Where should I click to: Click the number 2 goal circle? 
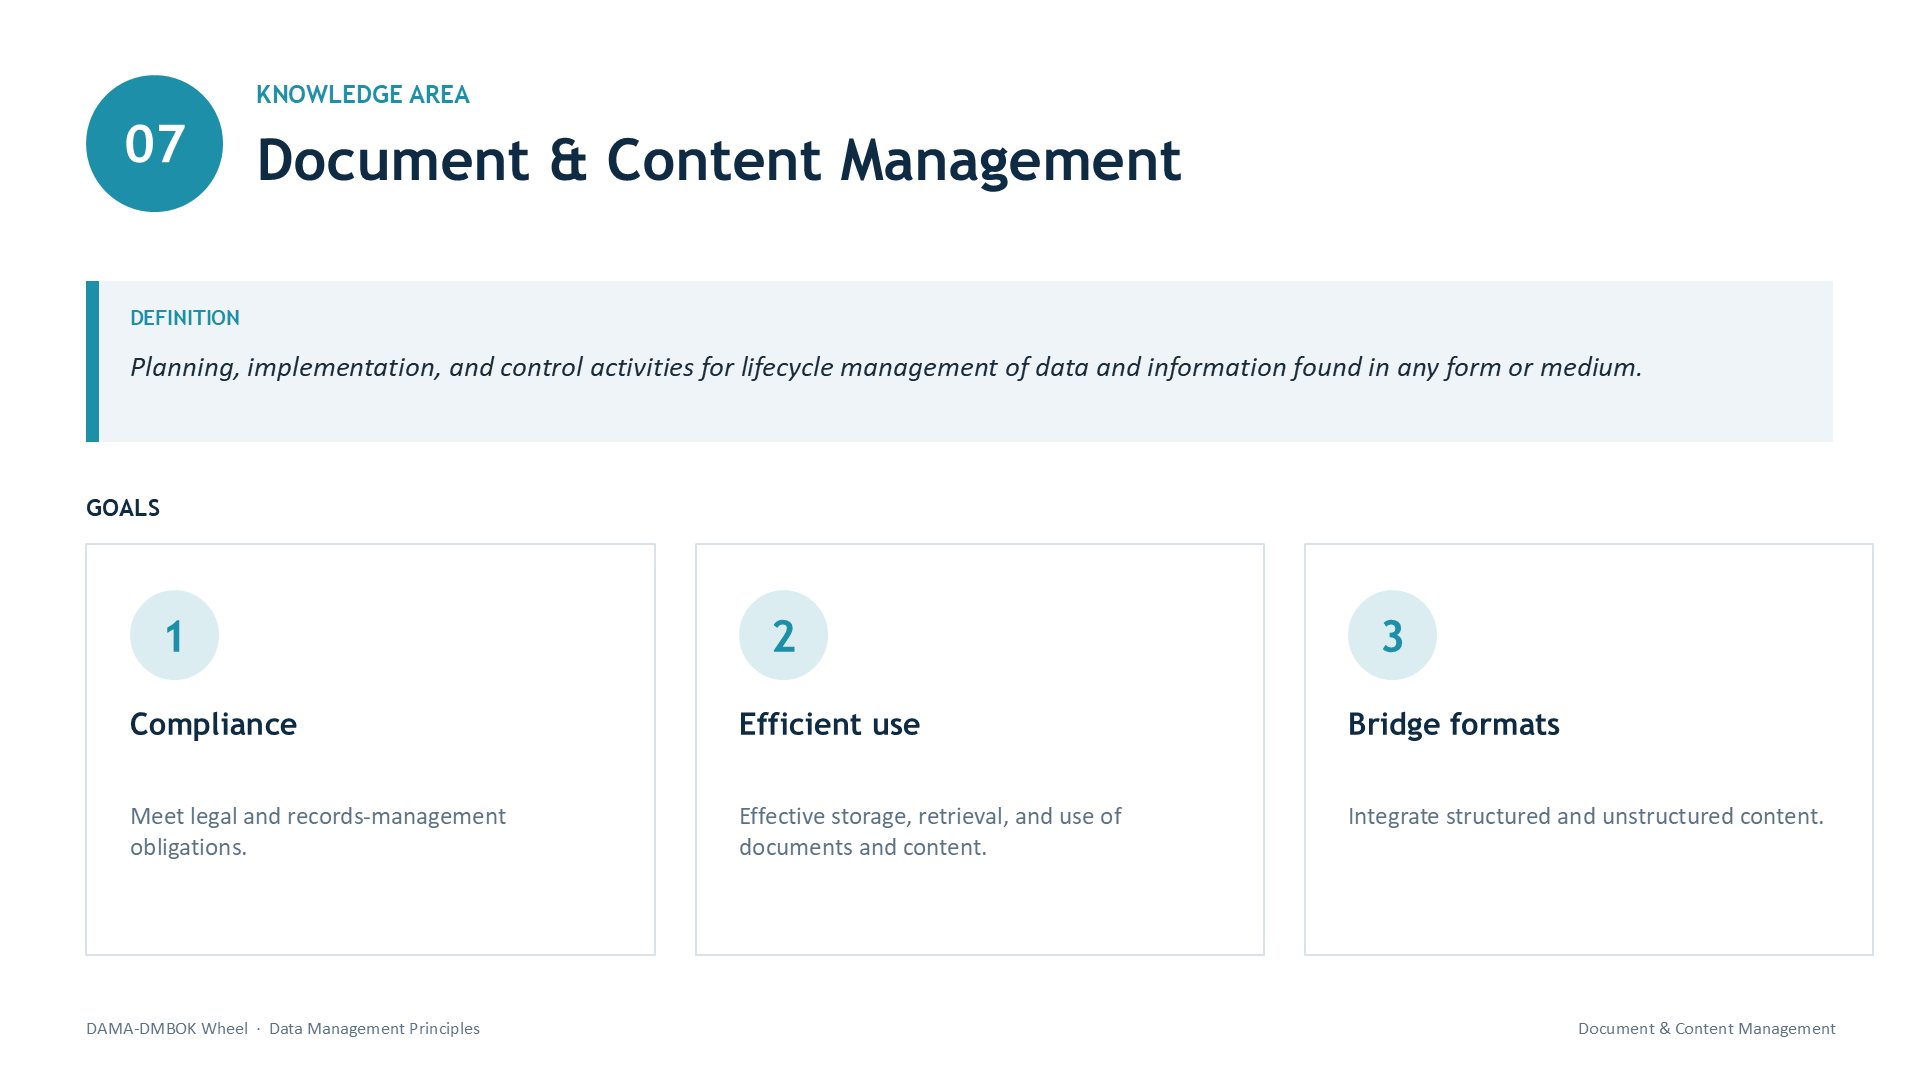[783, 635]
